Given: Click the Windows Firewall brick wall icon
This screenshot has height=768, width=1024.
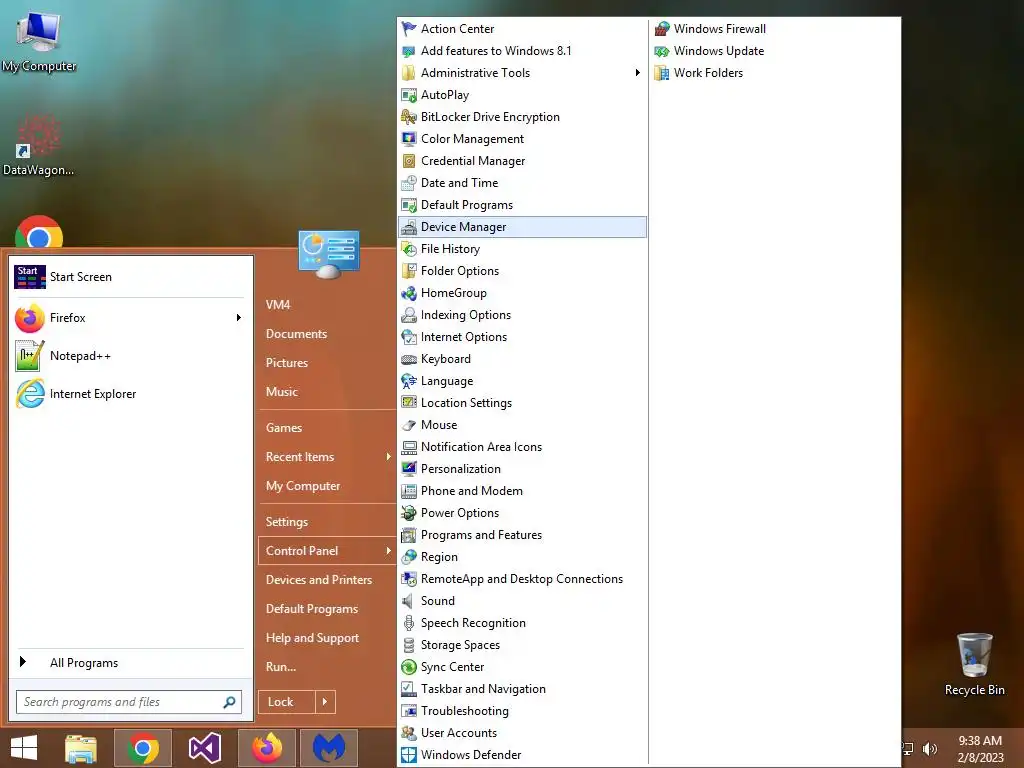Looking at the screenshot, I should (x=662, y=29).
